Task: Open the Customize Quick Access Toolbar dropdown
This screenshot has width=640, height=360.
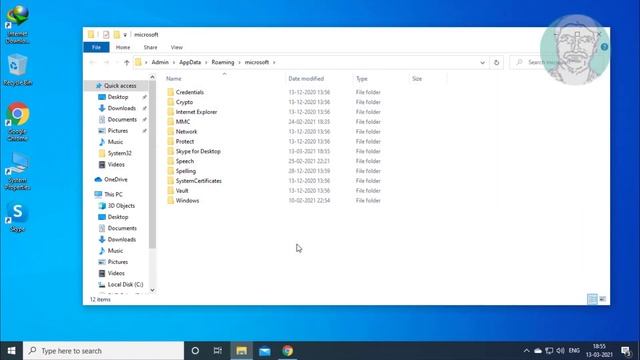Action: pyautogui.click(x=125, y=35)
